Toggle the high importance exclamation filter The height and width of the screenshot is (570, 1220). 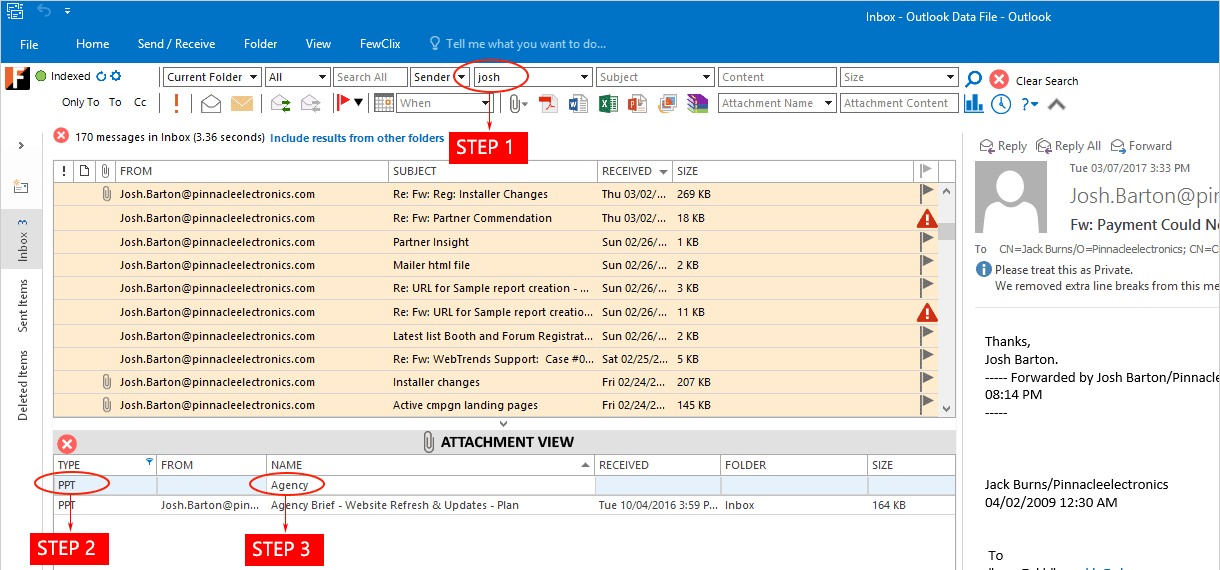177,103
